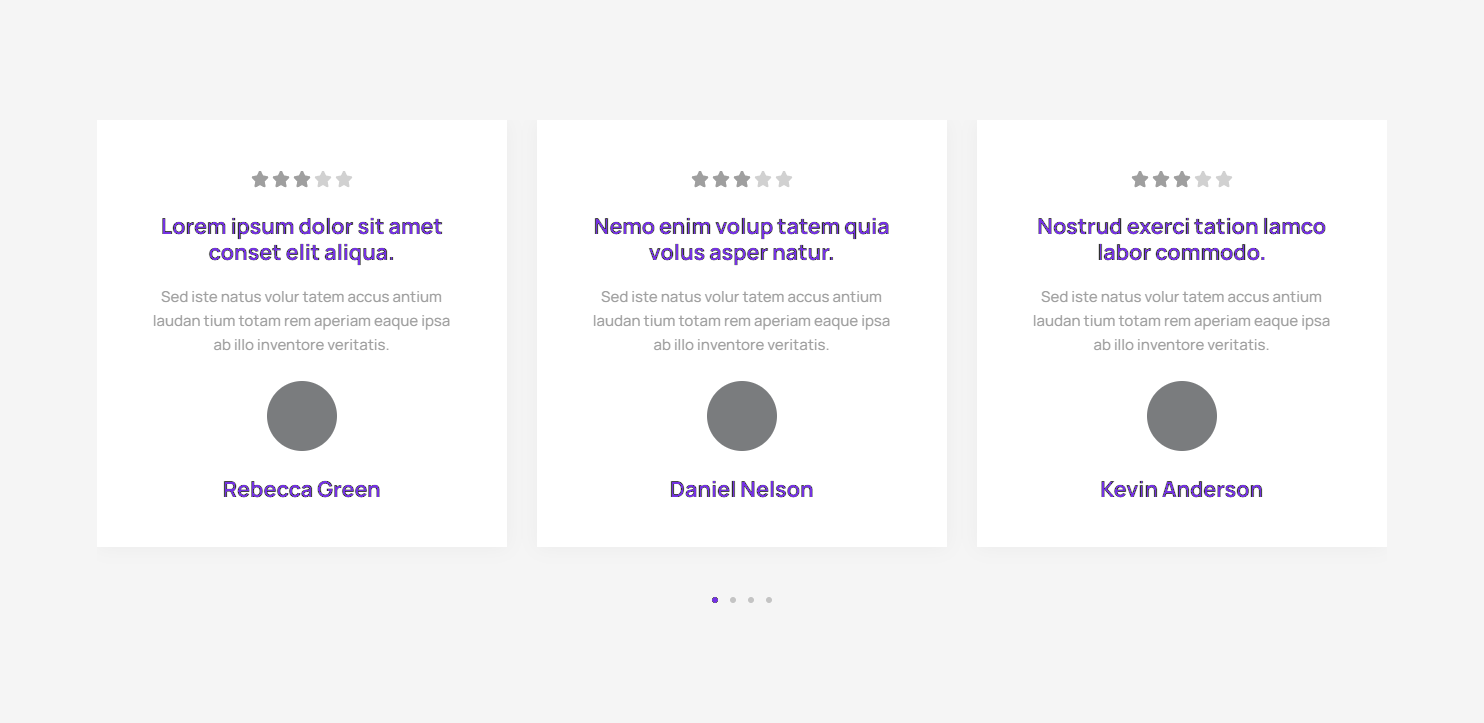The height and width of the screenshot is (723, 1484).
Task: Click the Kevin Anderson name link
Action: point(1182,490)
